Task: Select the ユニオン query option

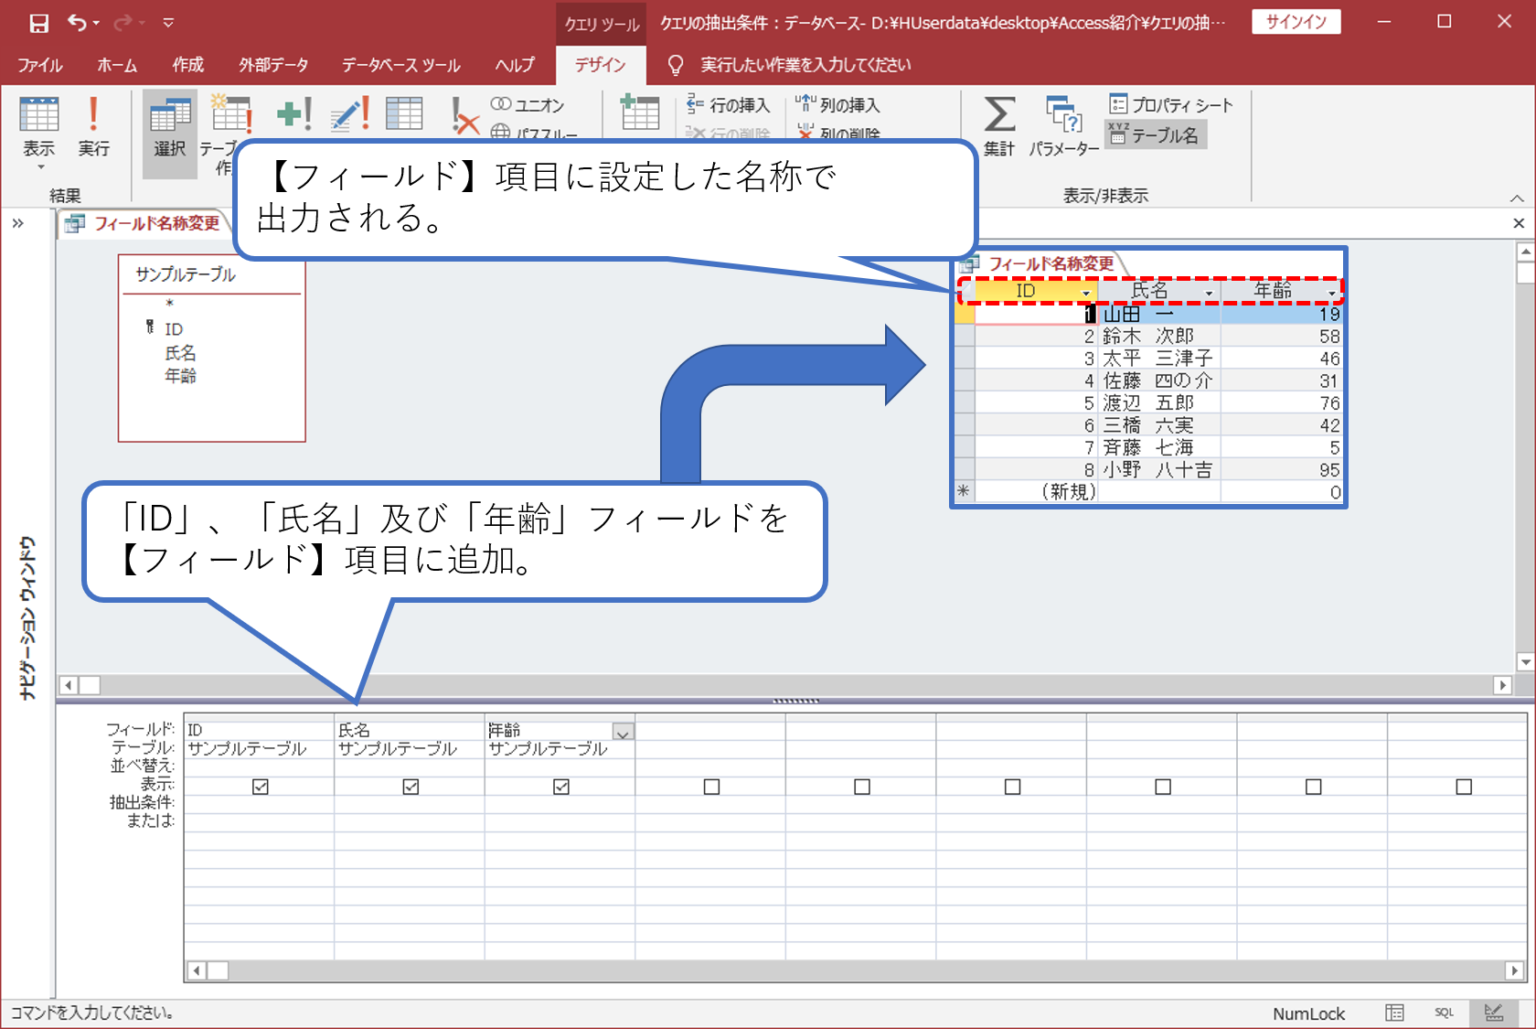Action: coord(528,105)
